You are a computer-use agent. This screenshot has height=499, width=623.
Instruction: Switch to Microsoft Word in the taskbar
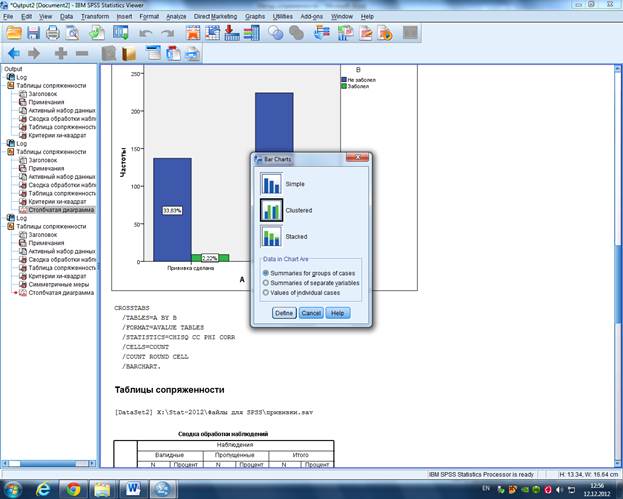(x=132, y=489)
